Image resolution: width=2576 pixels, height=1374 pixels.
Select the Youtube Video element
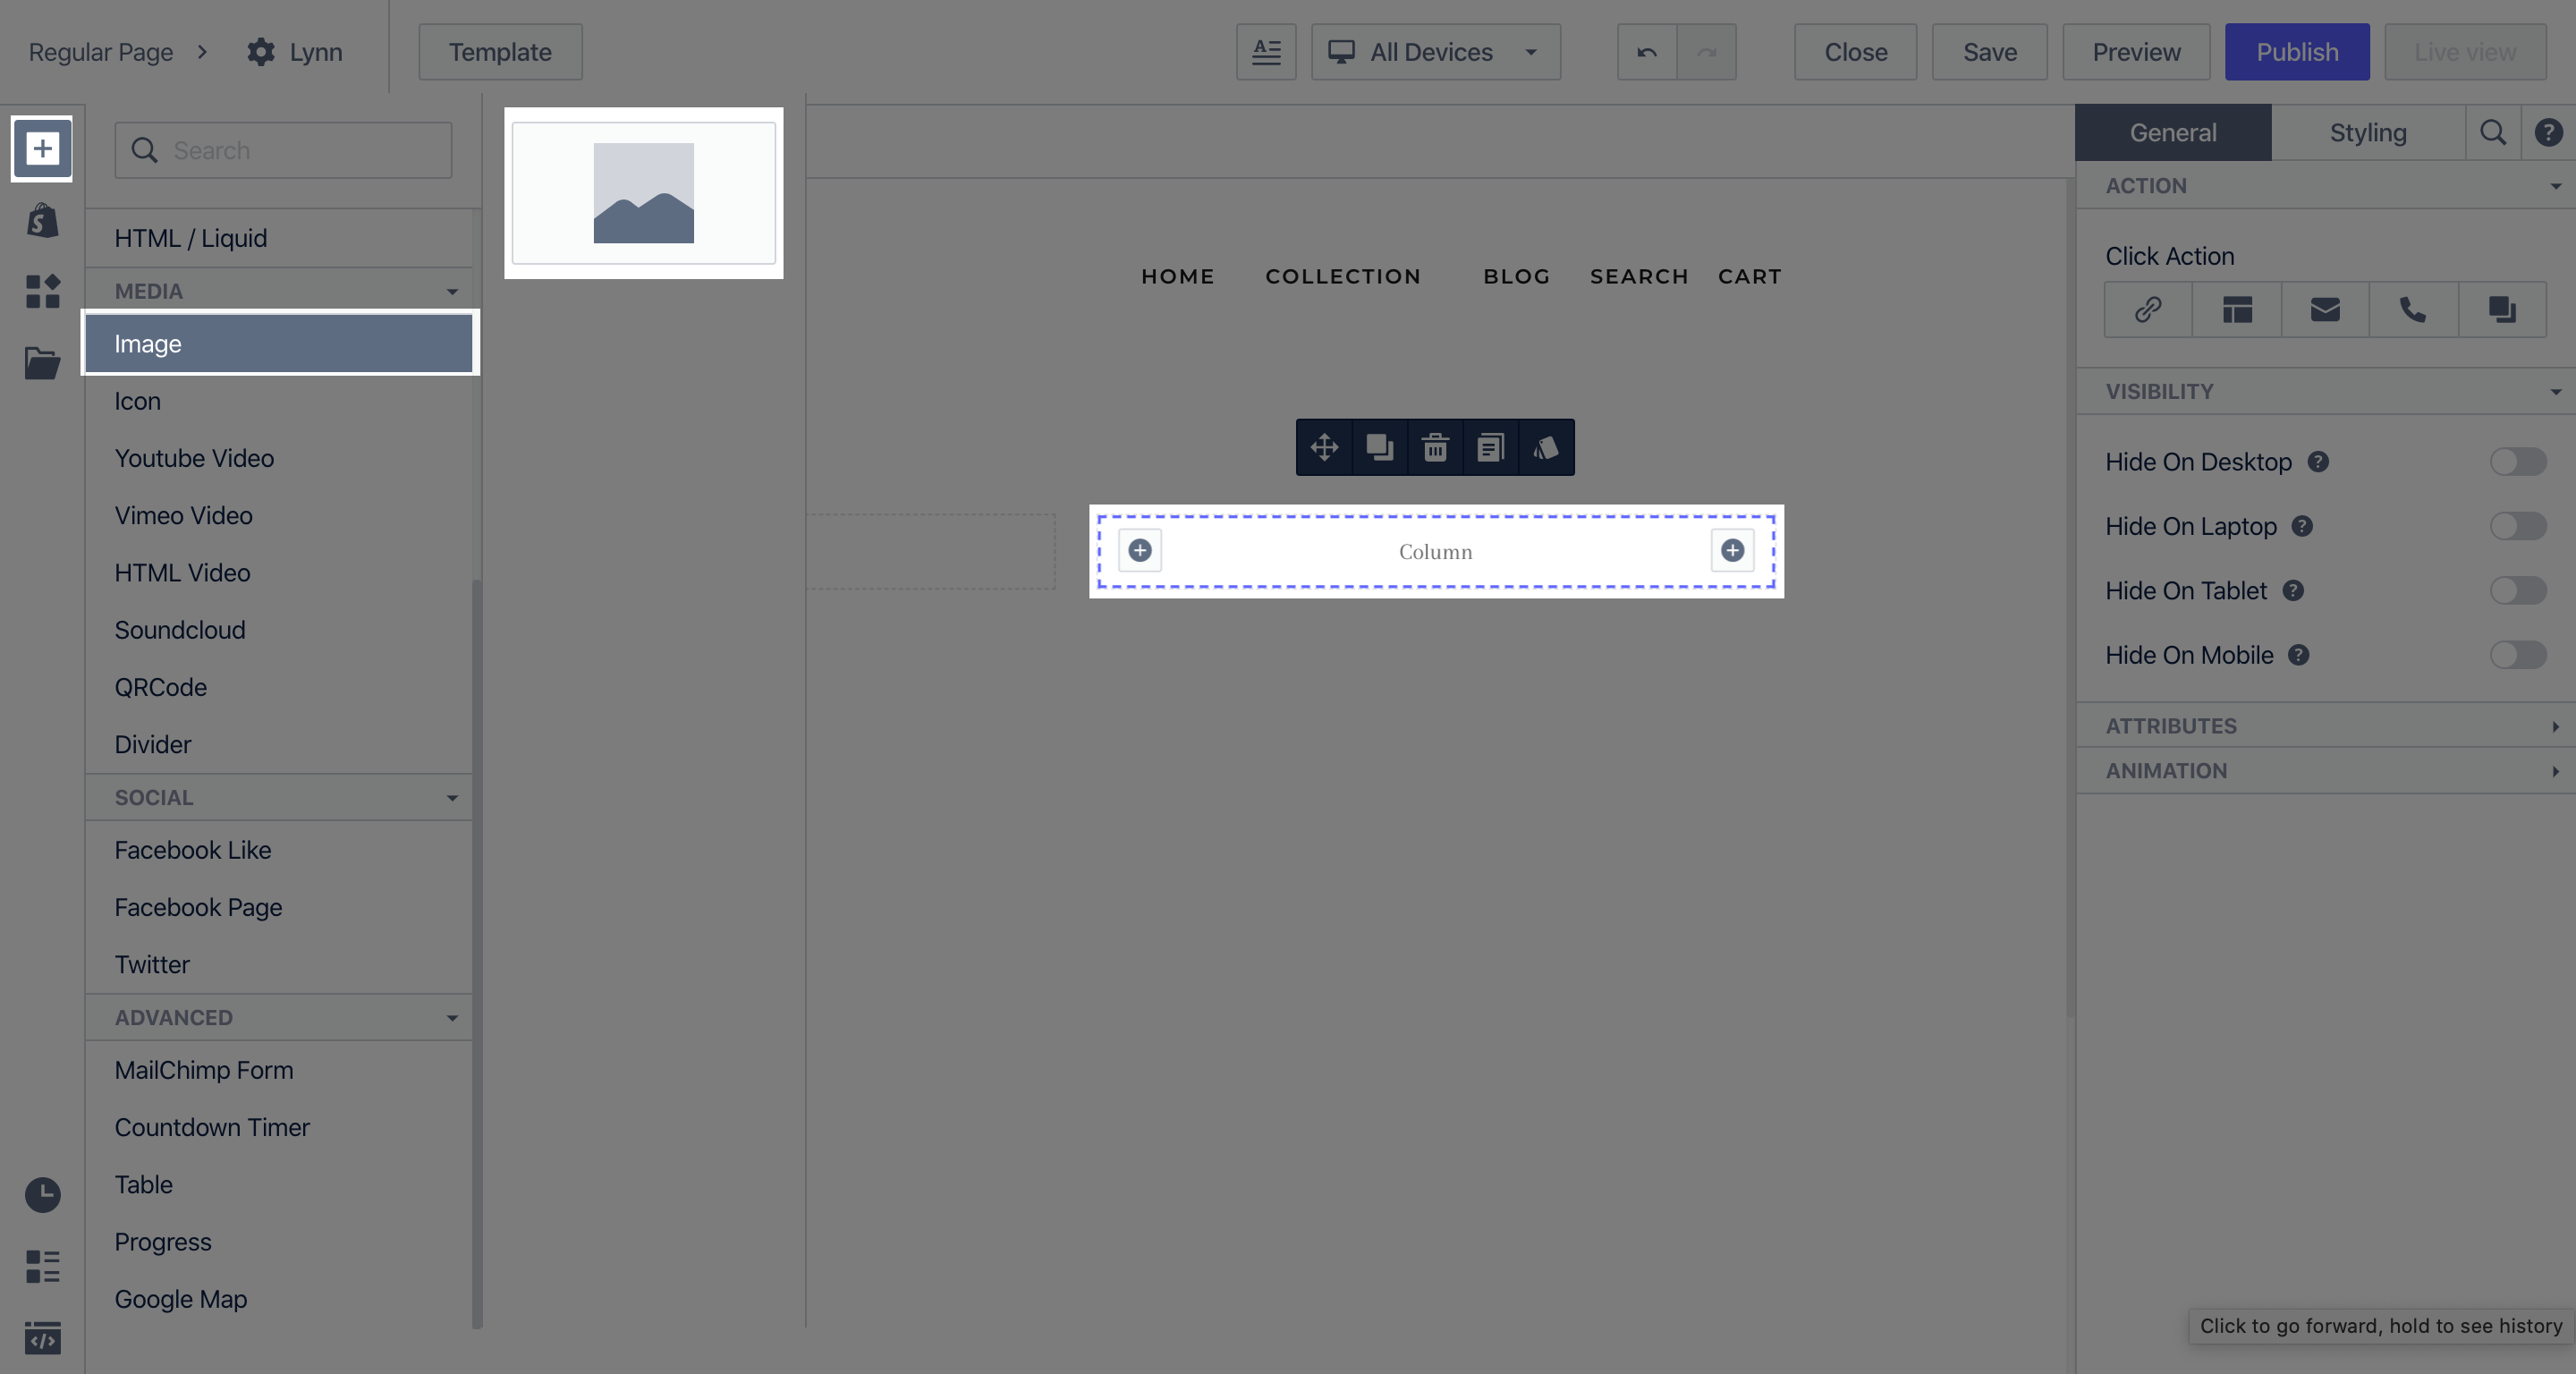pyautogui.click(x=279, y=458)
